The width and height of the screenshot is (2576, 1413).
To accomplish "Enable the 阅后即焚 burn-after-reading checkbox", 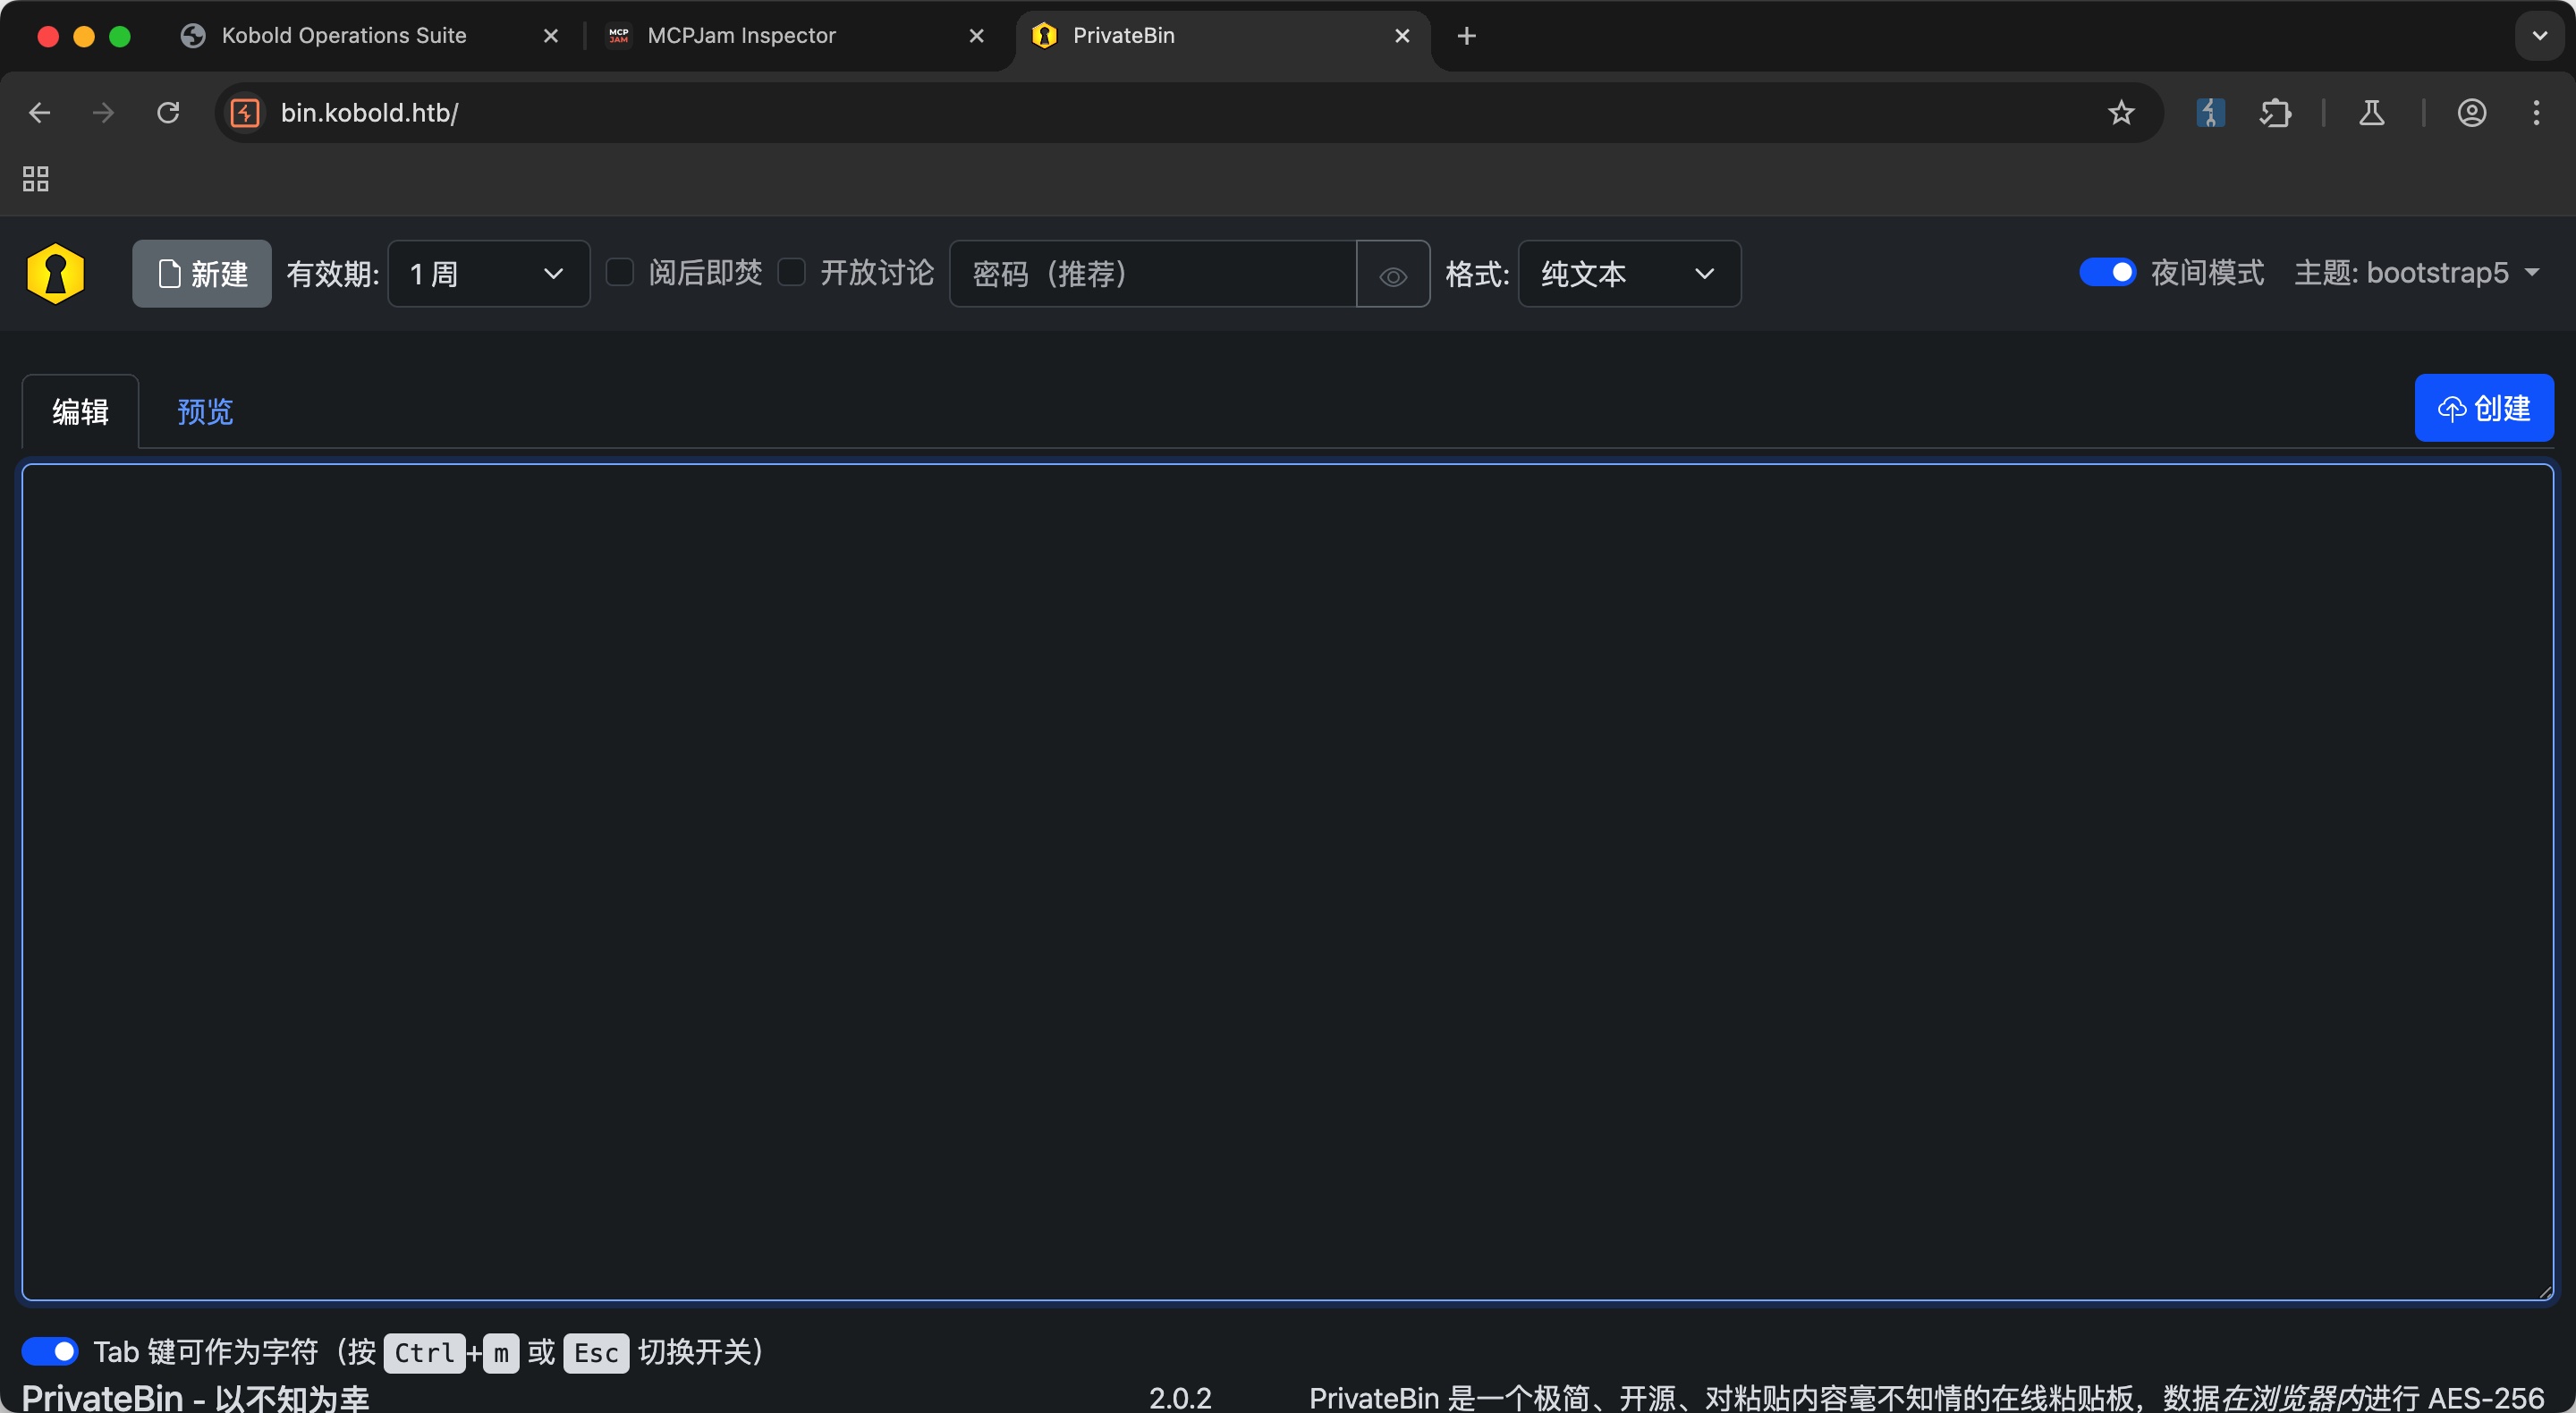I will pyautogui.click(x=620, y=272).
